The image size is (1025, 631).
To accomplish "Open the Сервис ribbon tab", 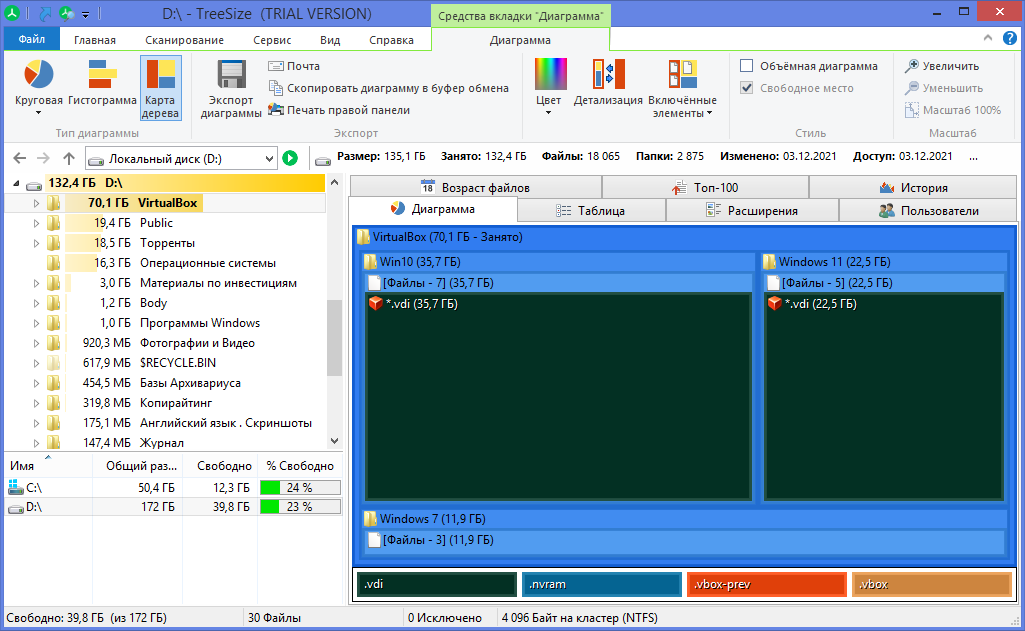I will pyautogui.click(x=272, y=40).
